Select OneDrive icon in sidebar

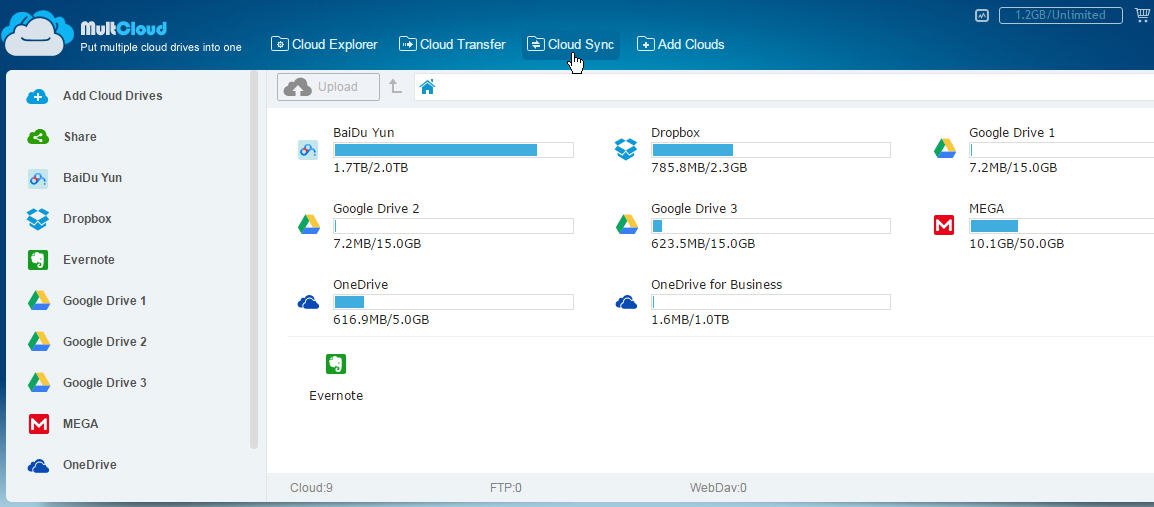coord(38,466)
